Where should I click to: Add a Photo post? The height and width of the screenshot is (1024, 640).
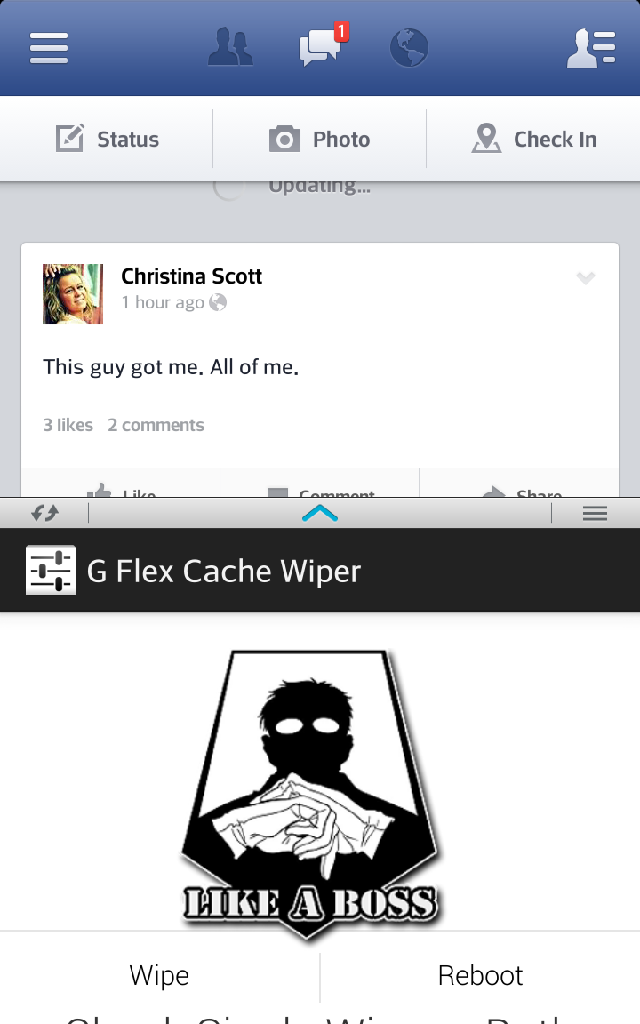pos(319,139)
